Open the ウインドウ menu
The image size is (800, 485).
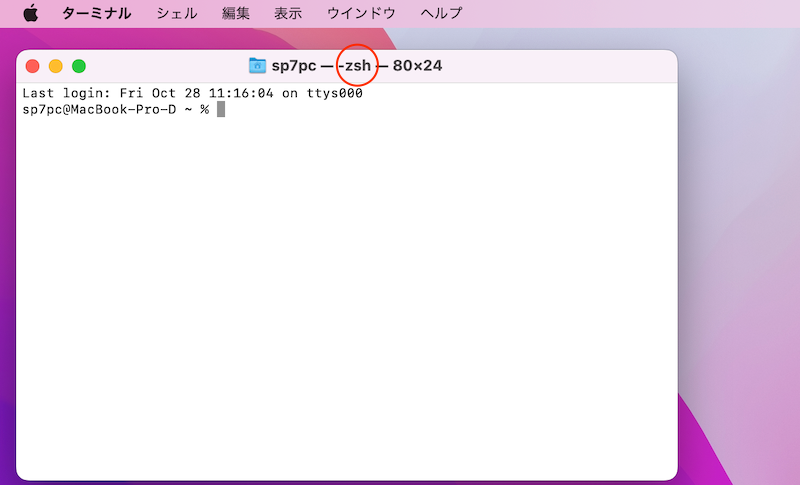(361, 13)
